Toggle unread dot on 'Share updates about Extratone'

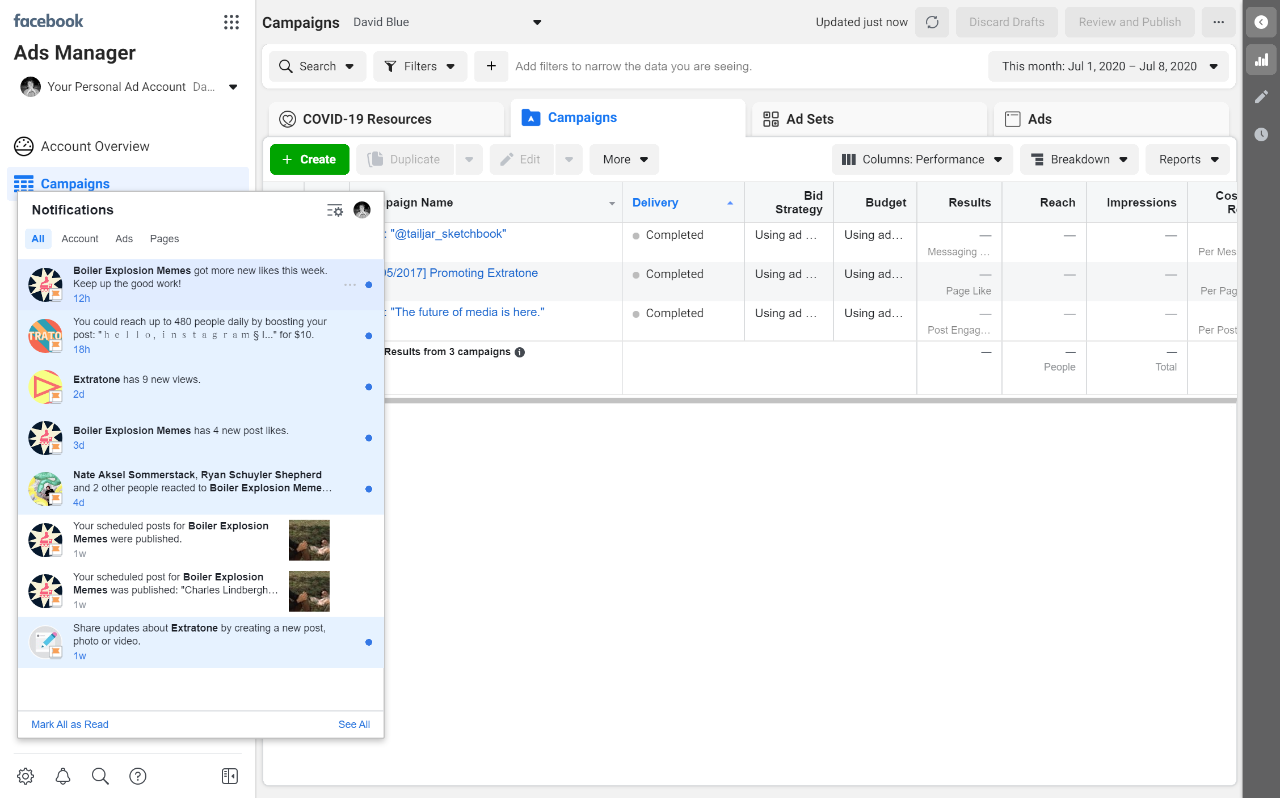coord(369,642)
